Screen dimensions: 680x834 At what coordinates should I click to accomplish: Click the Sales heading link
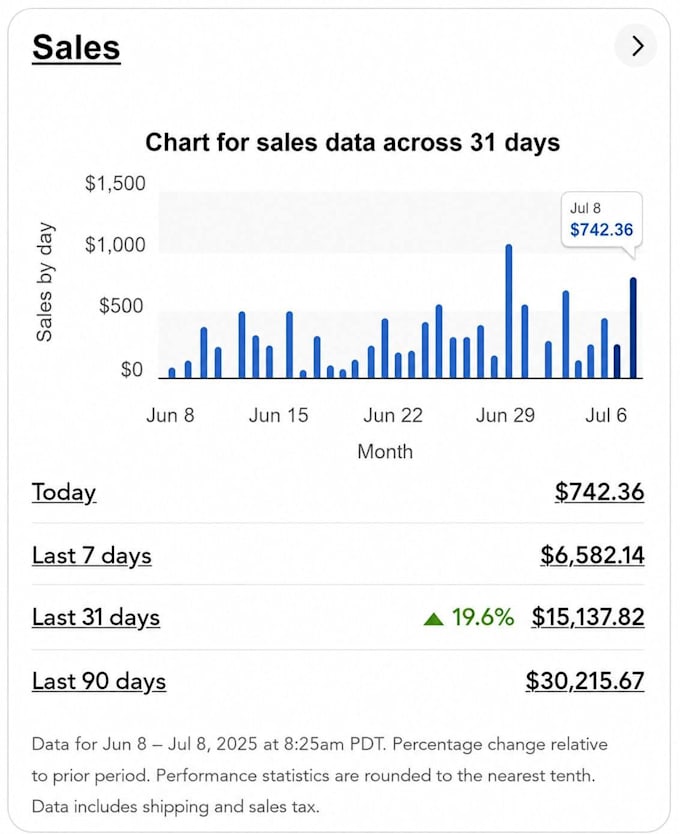(76, 47)
